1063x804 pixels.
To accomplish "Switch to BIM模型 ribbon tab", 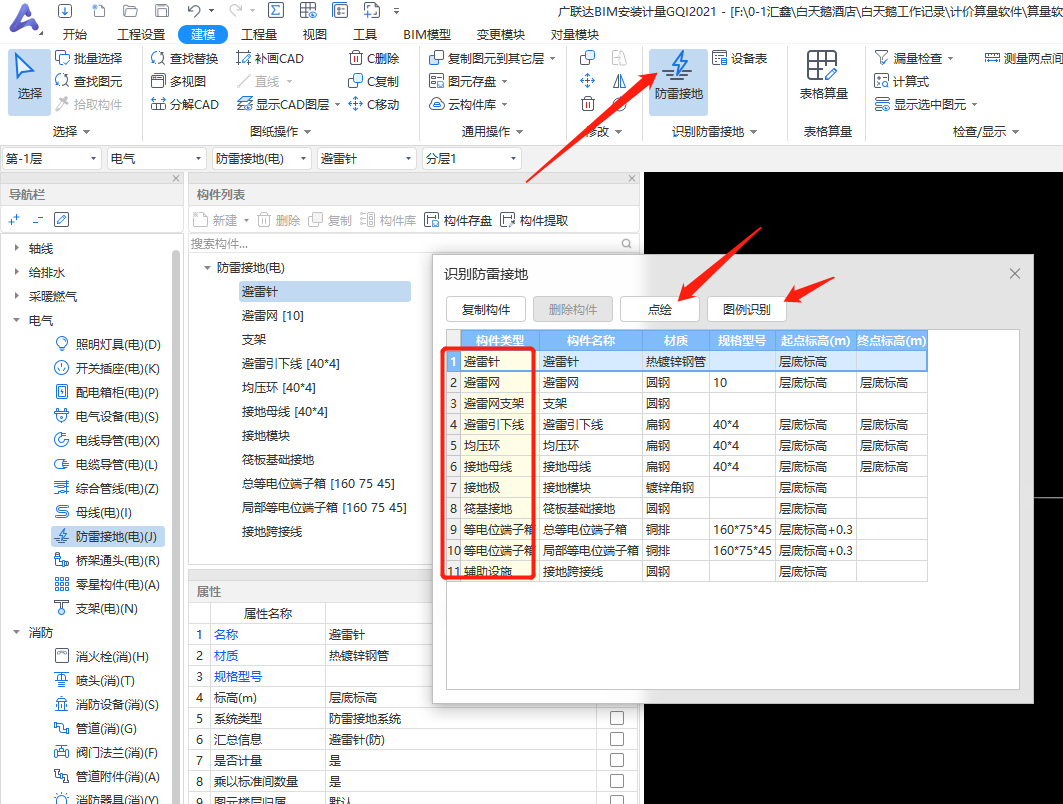I will point(427,35).
